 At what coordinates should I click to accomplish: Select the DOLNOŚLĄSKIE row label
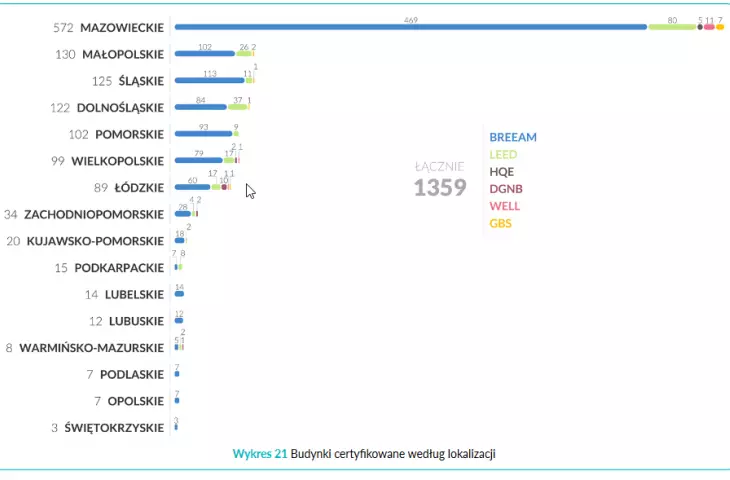[x=120, y=108]
